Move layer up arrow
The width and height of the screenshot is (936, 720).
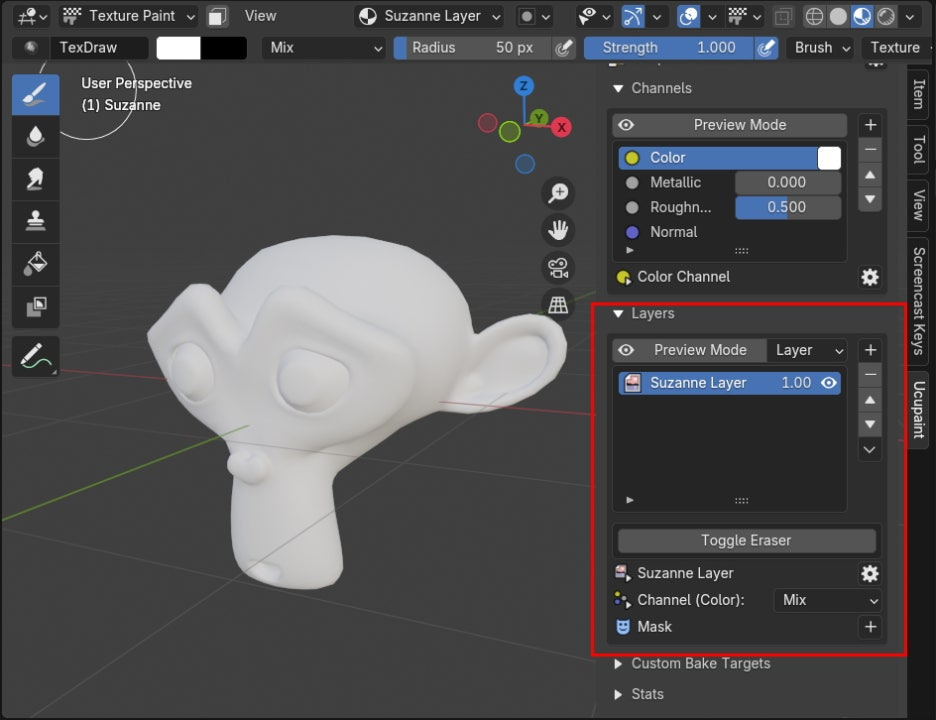(870, 400)
